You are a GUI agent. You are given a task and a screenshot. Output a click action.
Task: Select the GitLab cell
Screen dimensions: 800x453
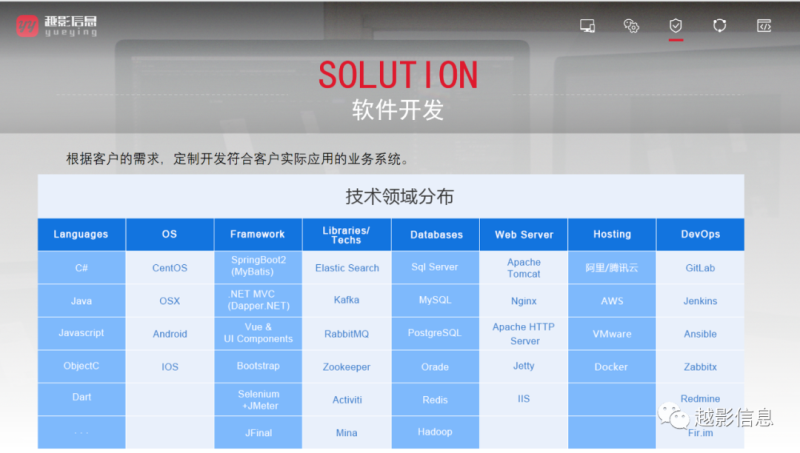pyautogui.click(x=700, y=267)
